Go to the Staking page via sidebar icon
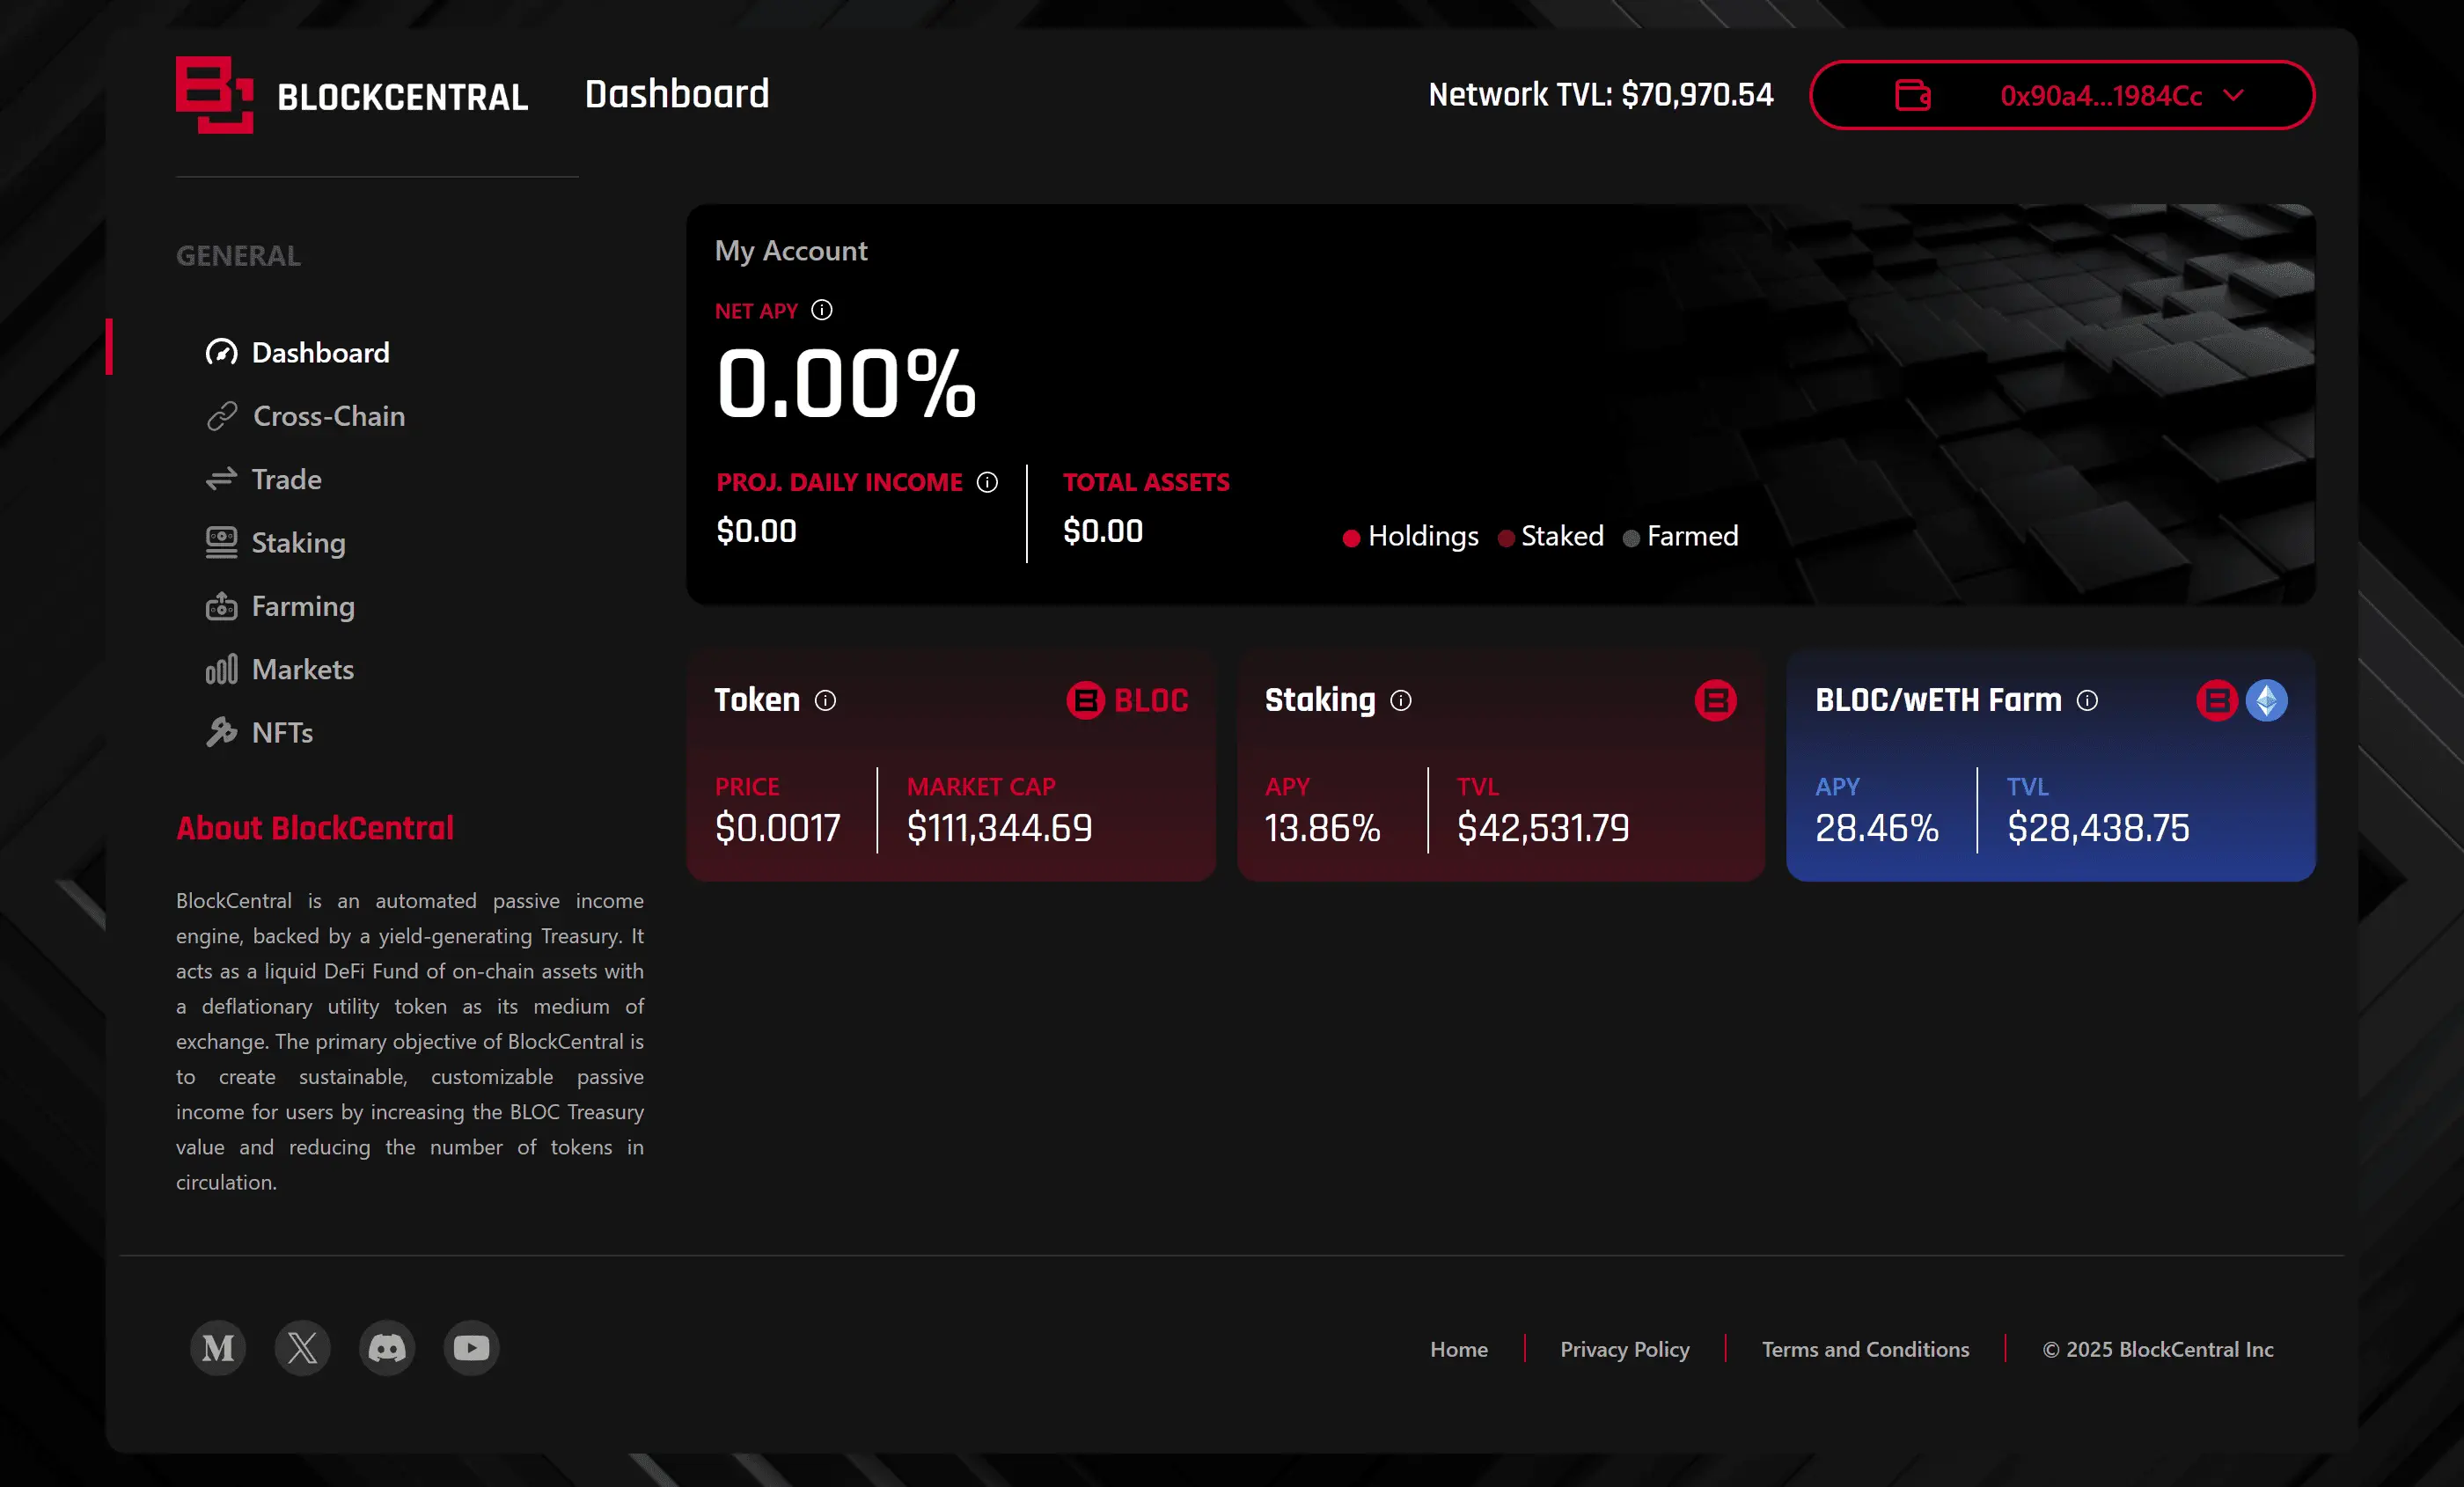This screenshot has width=2464, height=1487. (x=221, y=542)
